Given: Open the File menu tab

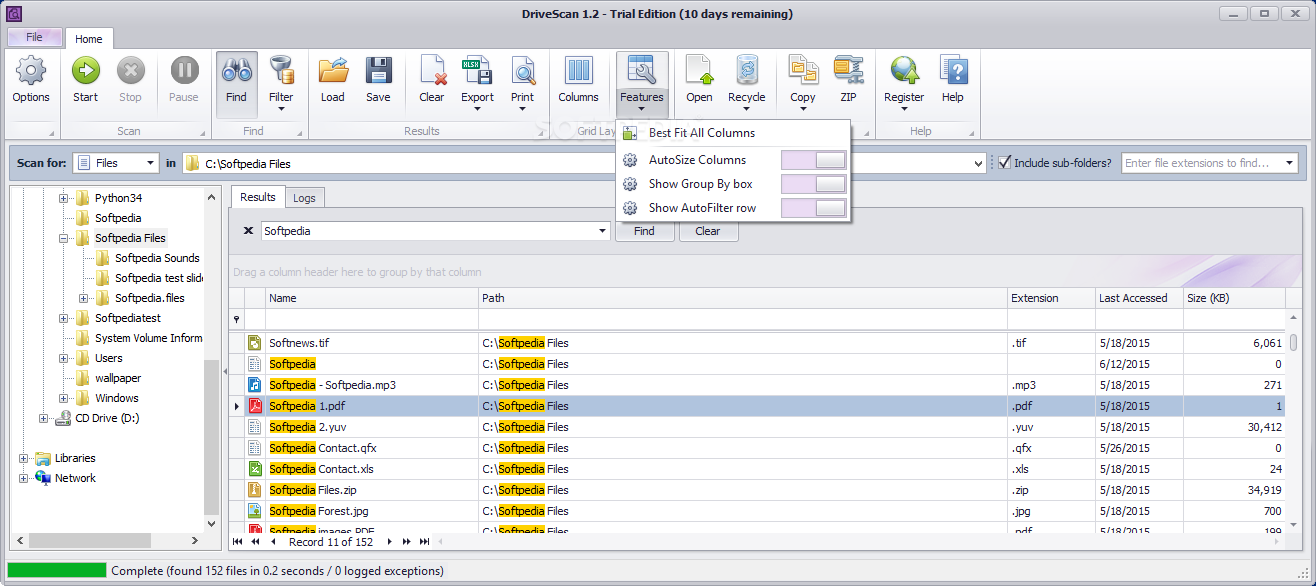Looking at the screenshot, I should pos(35,37).
